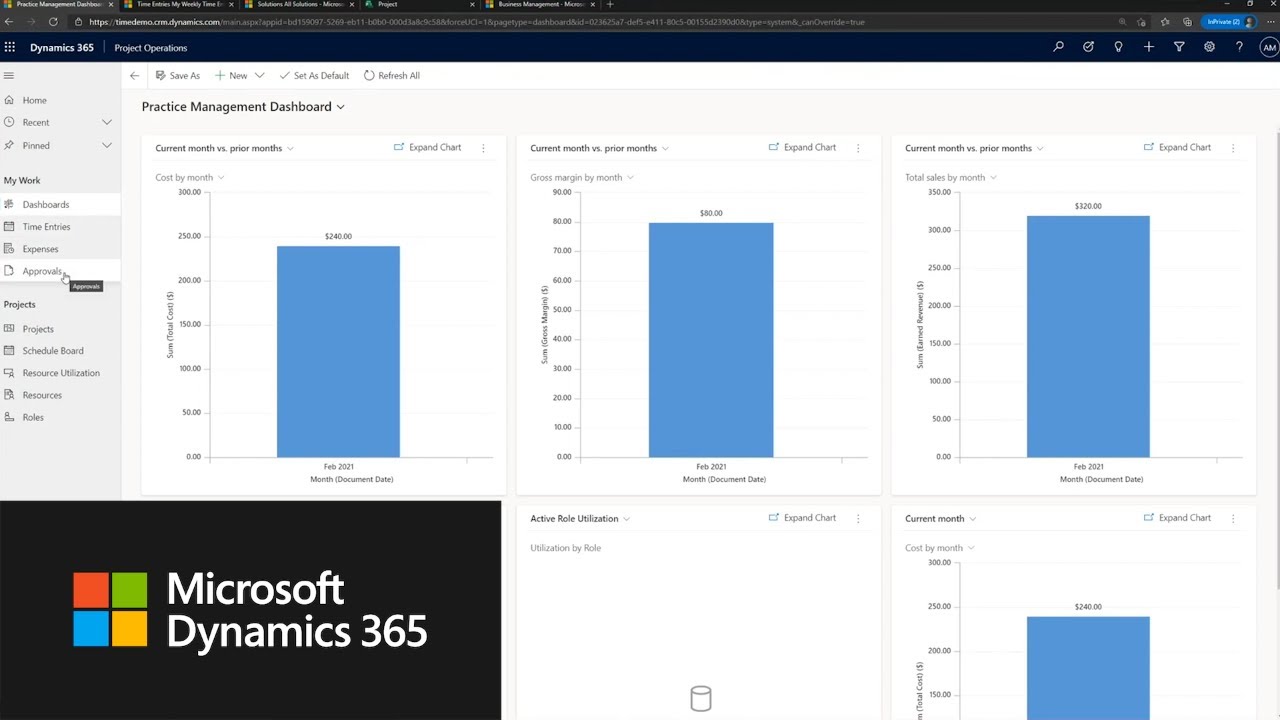Open advanced find funnel icon
The height and width of the screenshot is (720, 1280).
[x=1179, y=47]
